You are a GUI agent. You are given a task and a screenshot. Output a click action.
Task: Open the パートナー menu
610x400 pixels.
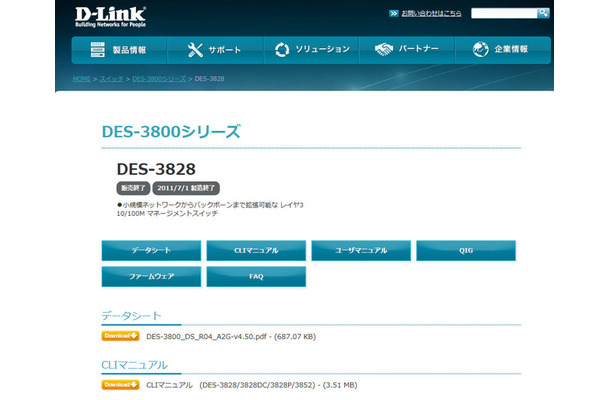click(x=407, y=50)
